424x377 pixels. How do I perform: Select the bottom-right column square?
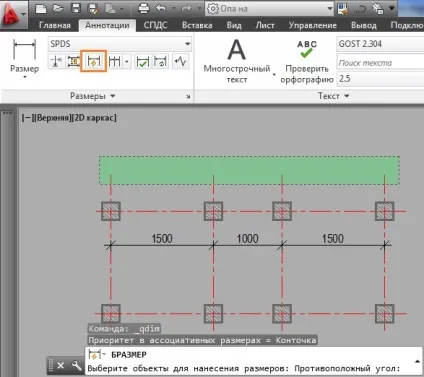pyautogui.click(x=384, y=314)
